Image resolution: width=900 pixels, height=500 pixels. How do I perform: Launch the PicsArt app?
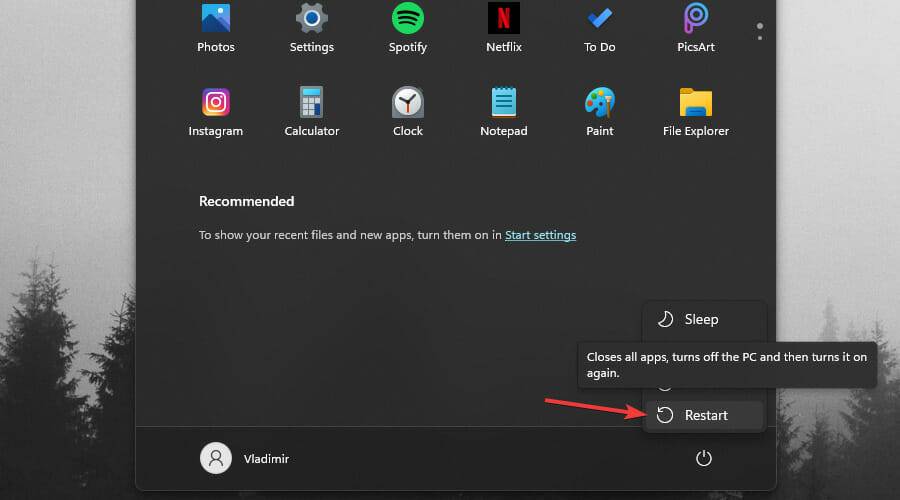pyautogui.click(x=695, y=27)
